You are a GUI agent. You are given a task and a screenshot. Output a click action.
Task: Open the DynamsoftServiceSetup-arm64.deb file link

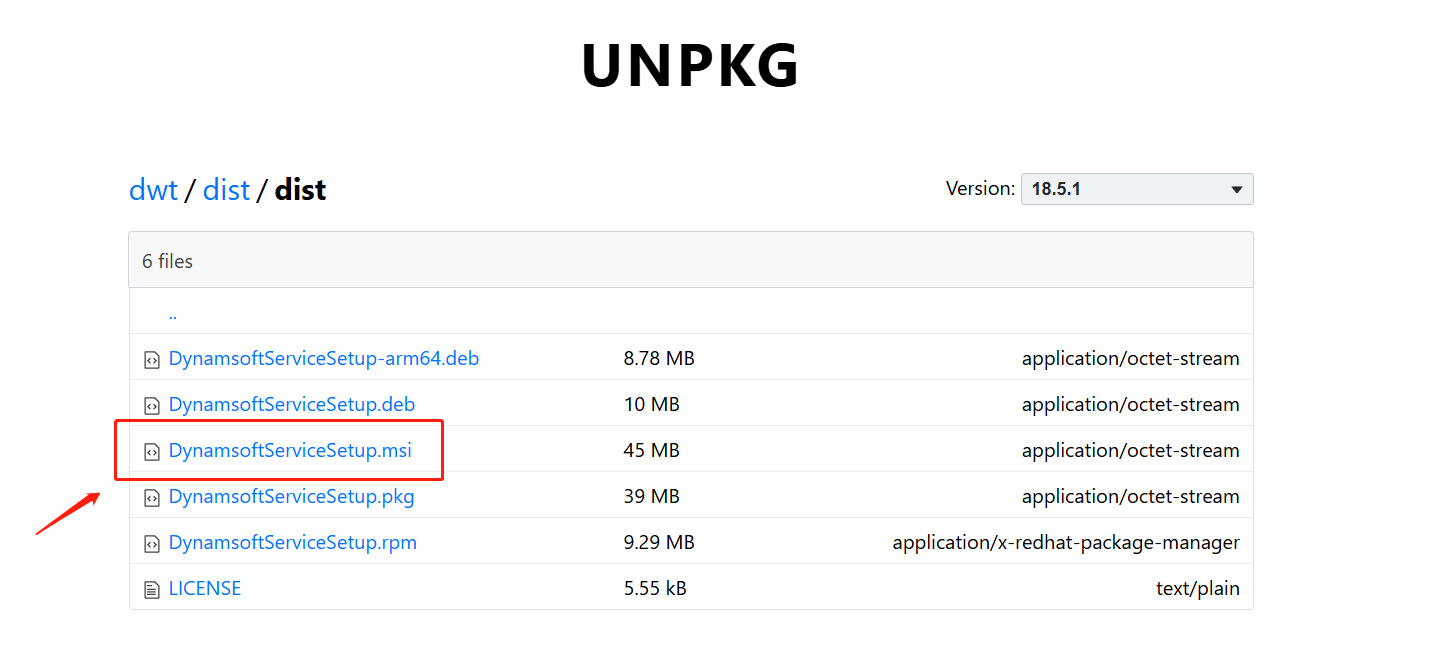(323, 358)
